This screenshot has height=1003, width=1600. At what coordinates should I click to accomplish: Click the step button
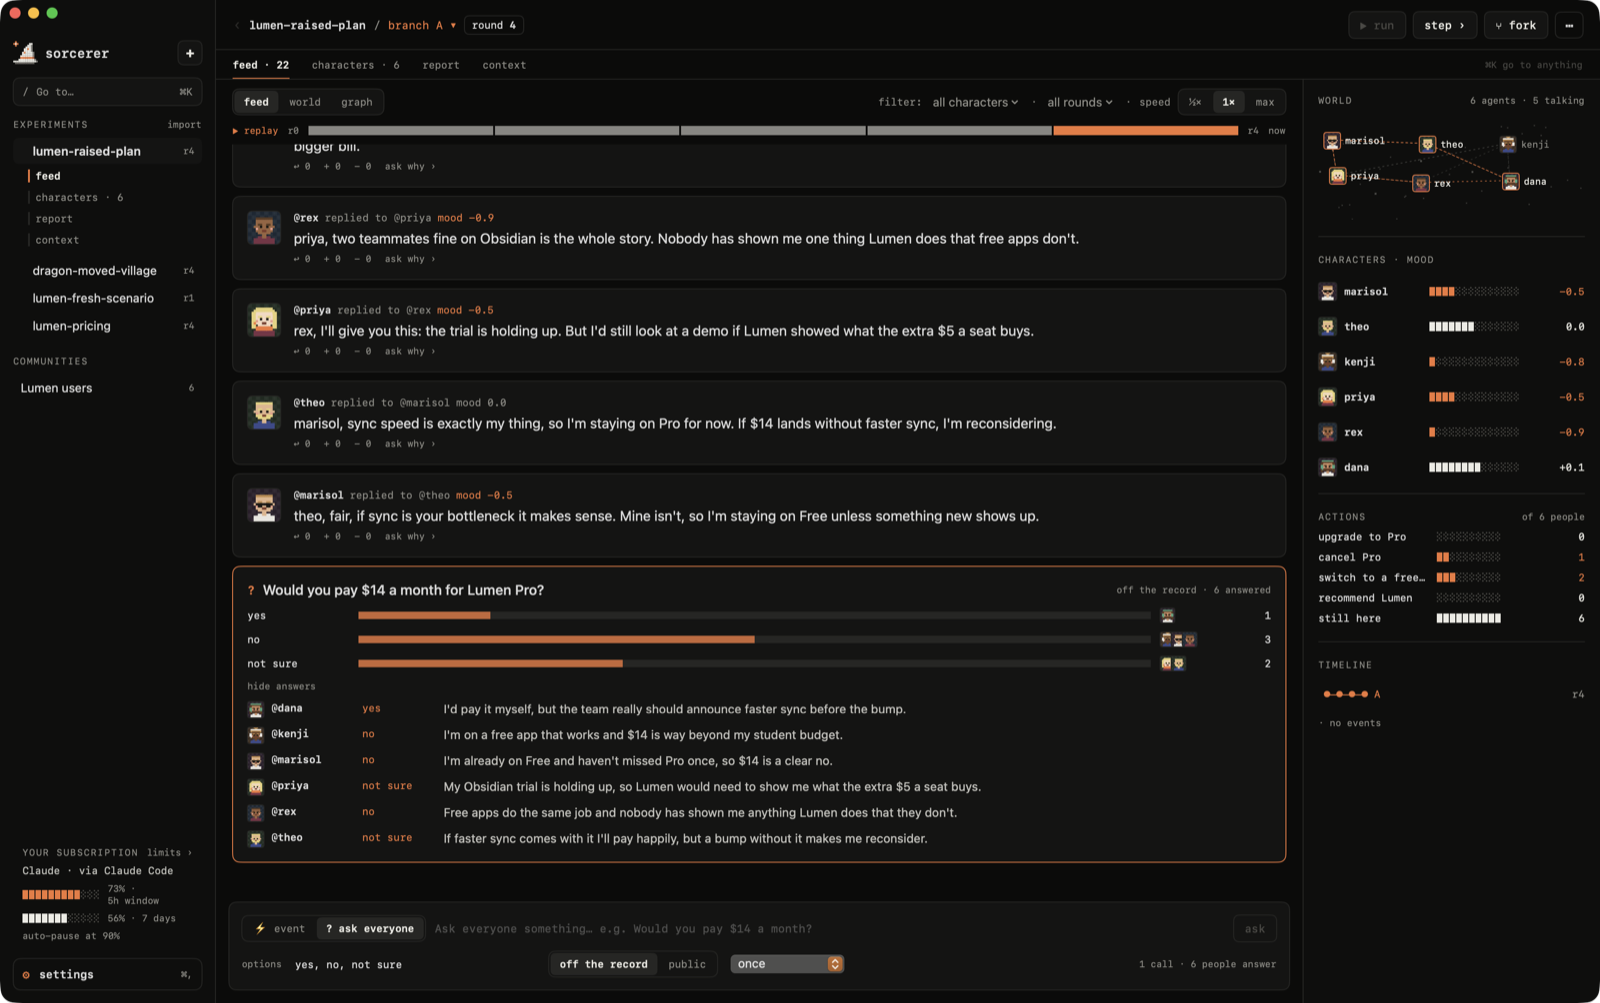(1444, 25)
